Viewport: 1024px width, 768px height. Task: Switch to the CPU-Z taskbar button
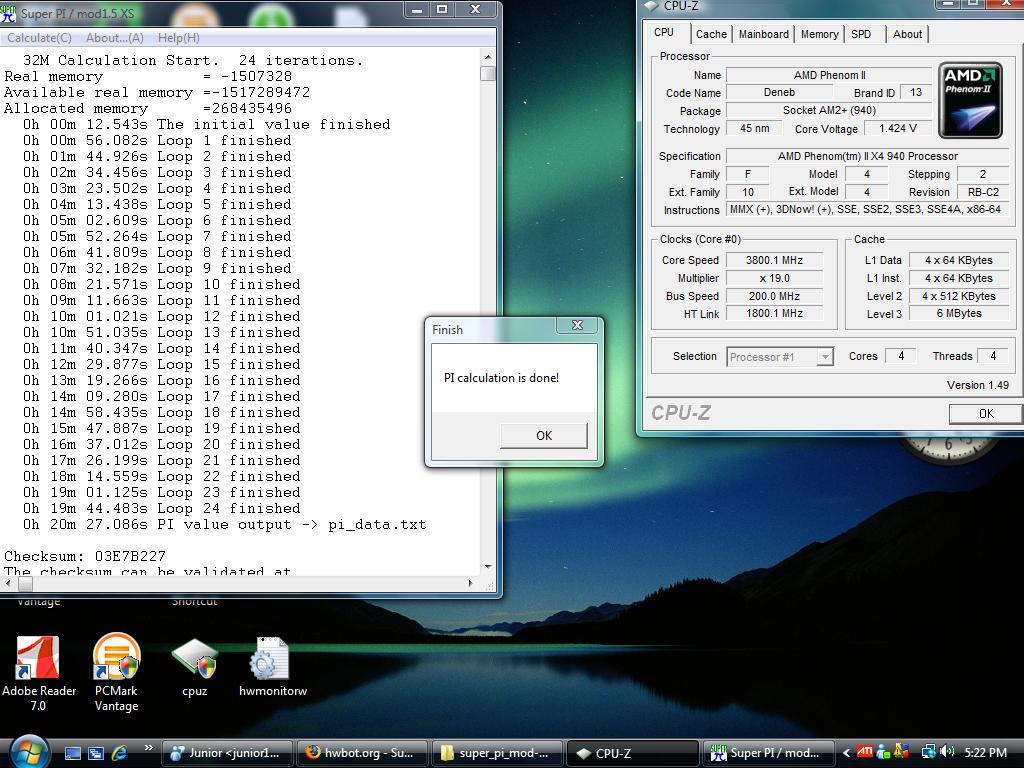pos(631,753)
